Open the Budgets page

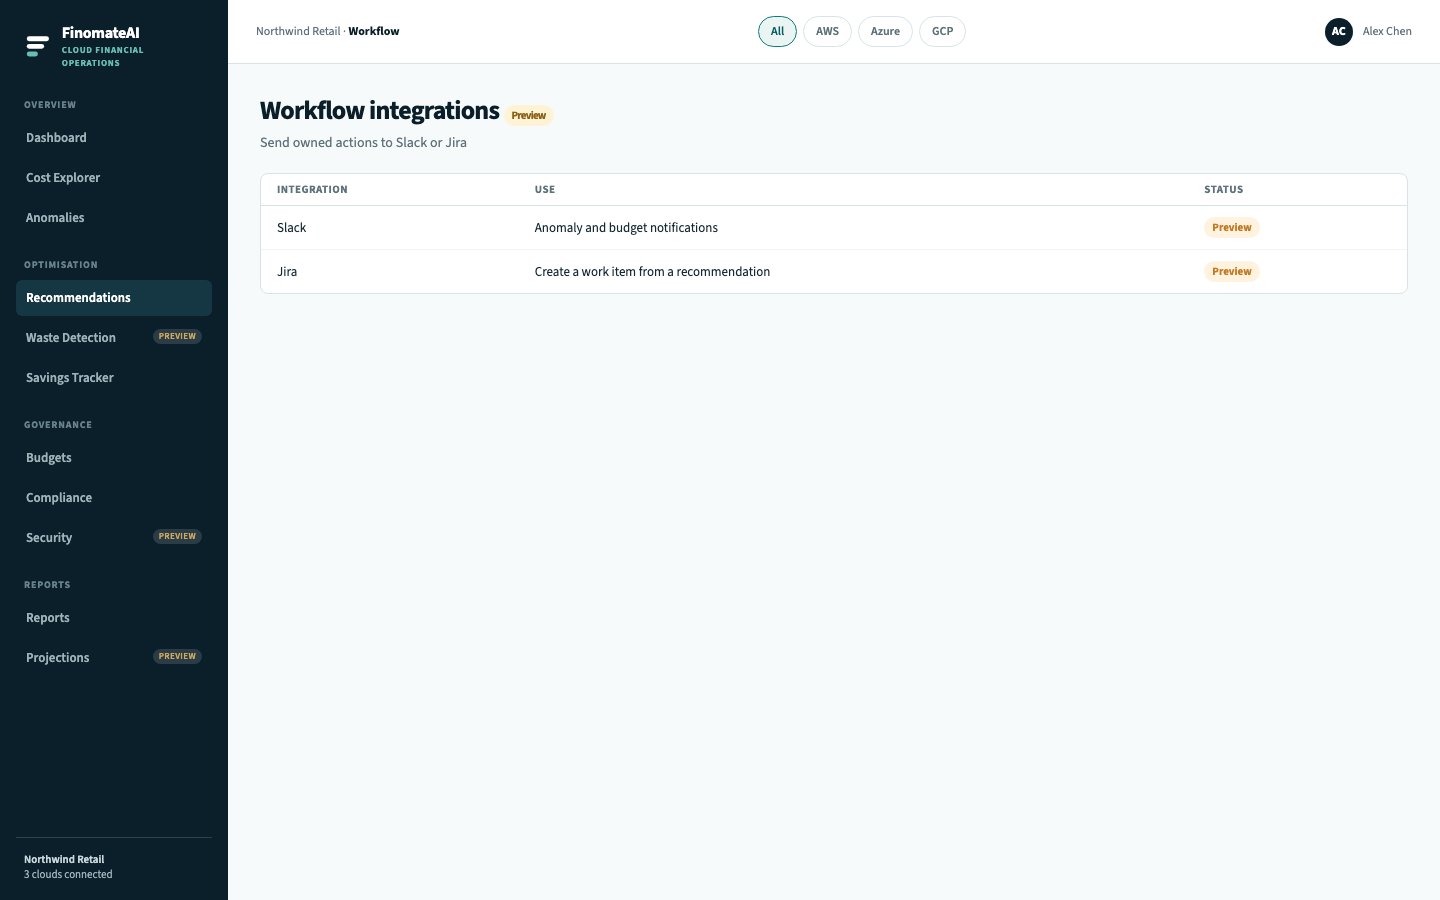click(x=114, y=458)
